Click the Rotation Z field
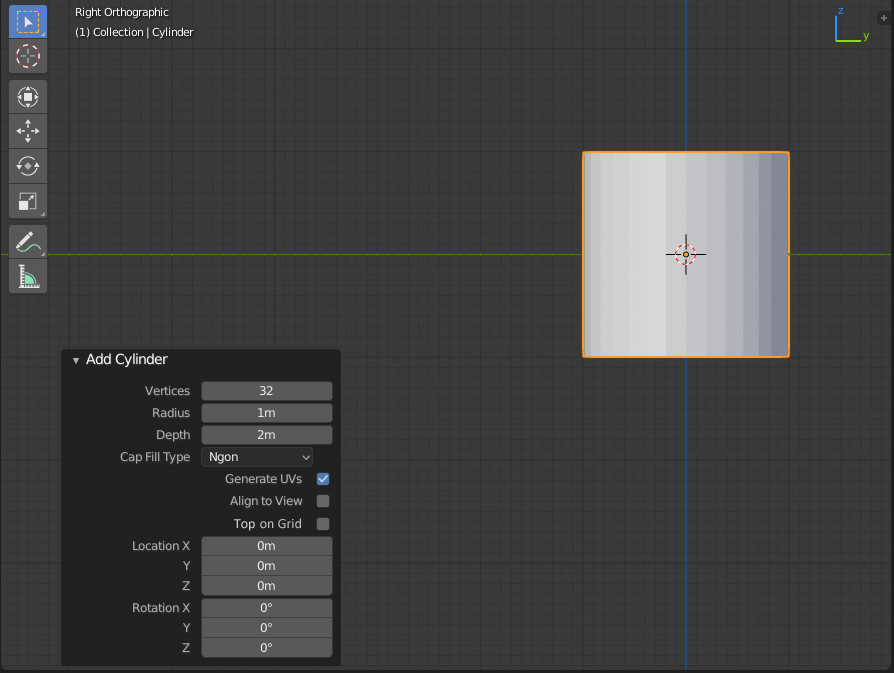The width and height of the screenshot is (894, 673). coord(267,648)
